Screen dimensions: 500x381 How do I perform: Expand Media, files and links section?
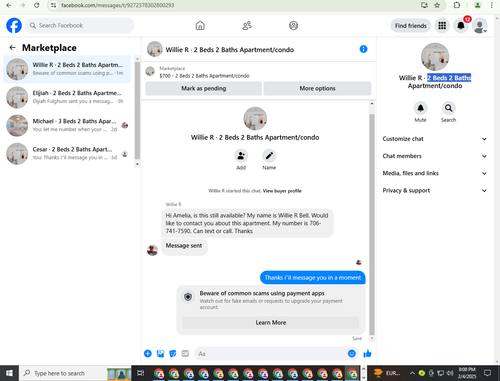435,173
